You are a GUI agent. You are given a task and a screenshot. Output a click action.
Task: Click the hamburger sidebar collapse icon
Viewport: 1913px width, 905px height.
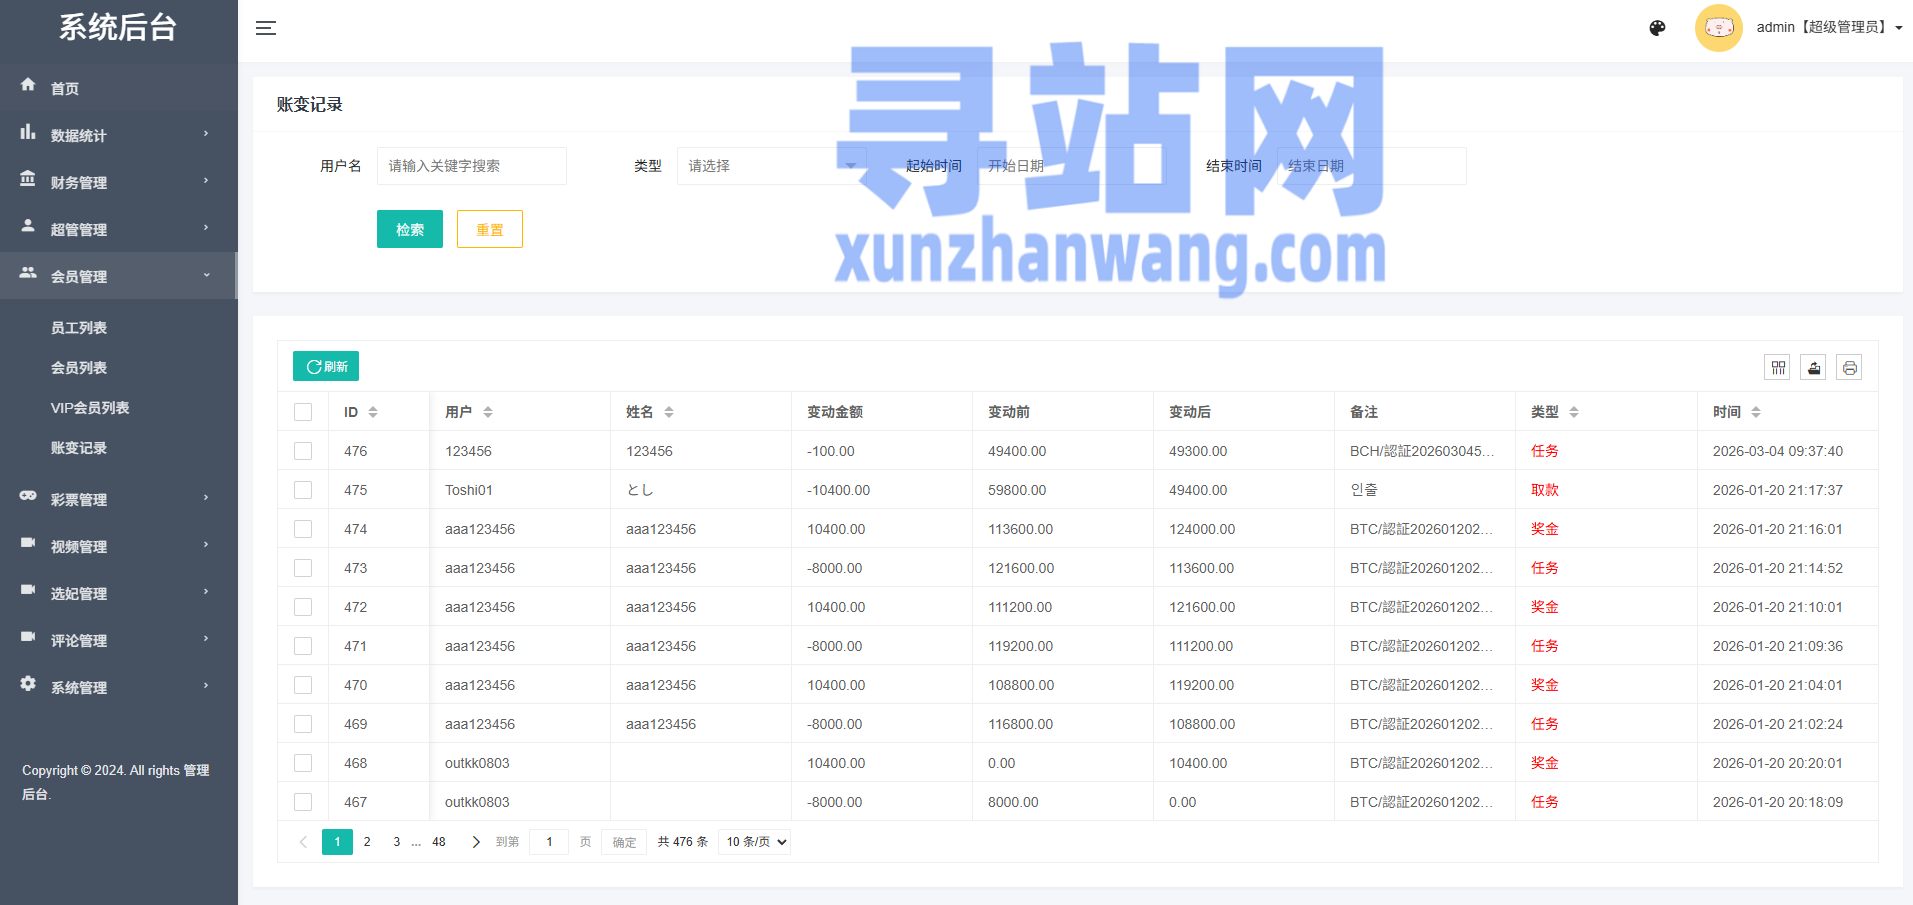point(266,28)
